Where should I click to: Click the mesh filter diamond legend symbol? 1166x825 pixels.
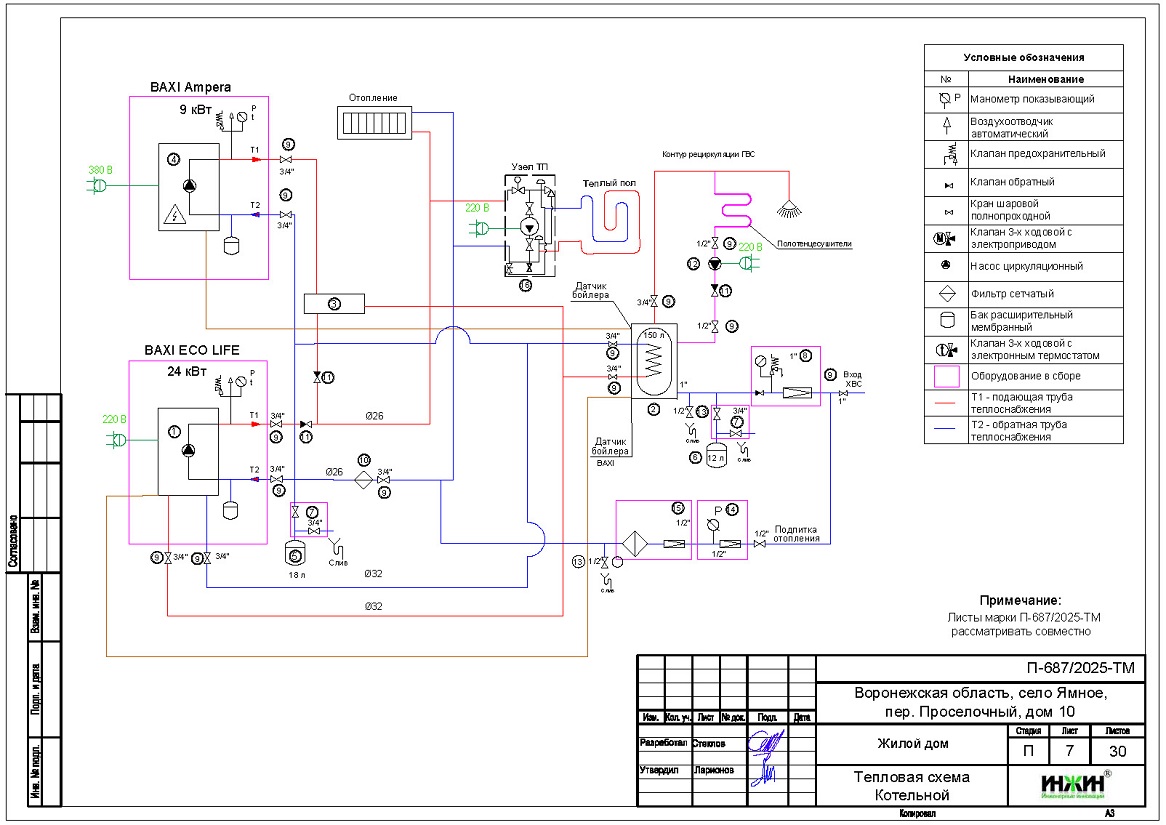pos(944,294)
